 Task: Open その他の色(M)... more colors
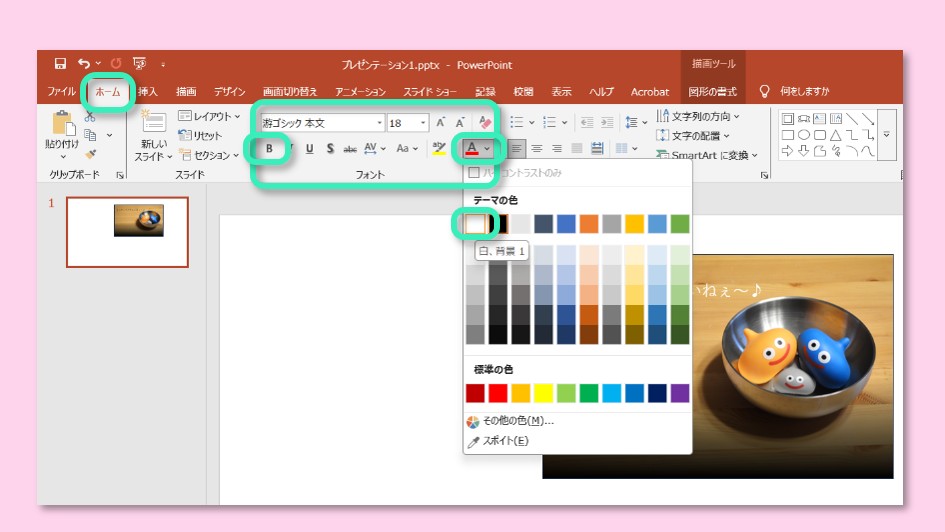(510, 421)
